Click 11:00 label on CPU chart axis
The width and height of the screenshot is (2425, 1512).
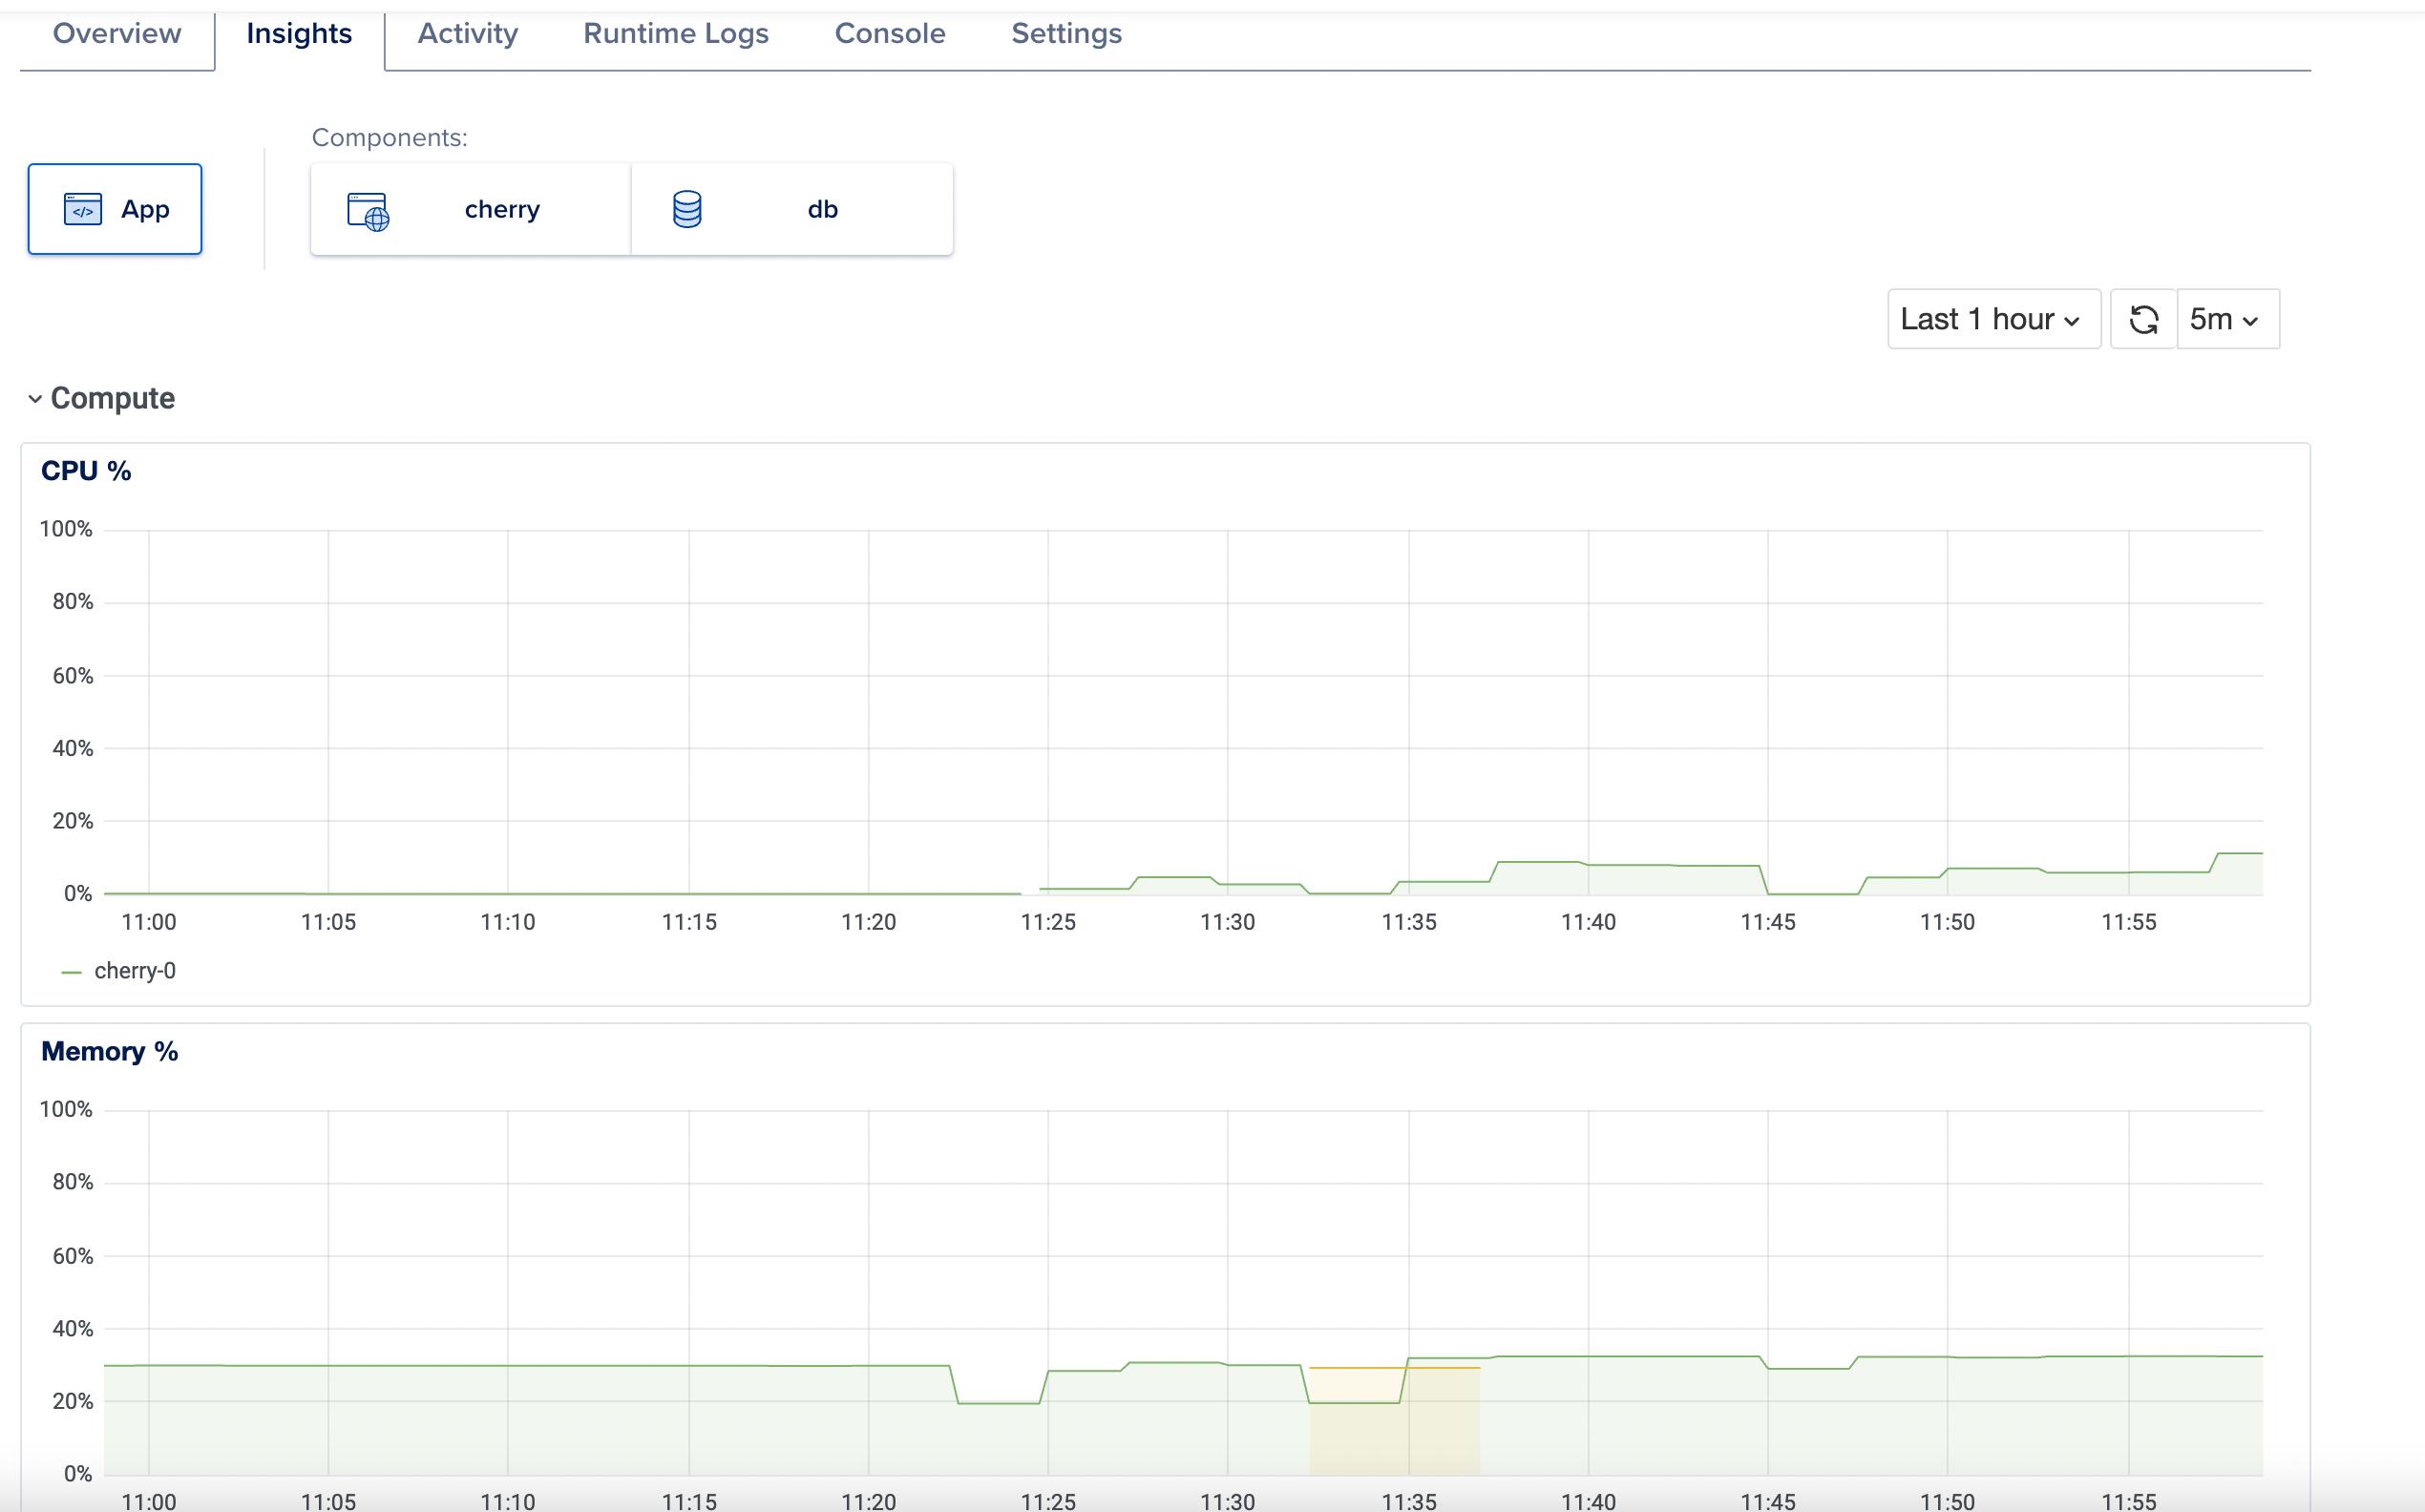(x=149, y=922)
